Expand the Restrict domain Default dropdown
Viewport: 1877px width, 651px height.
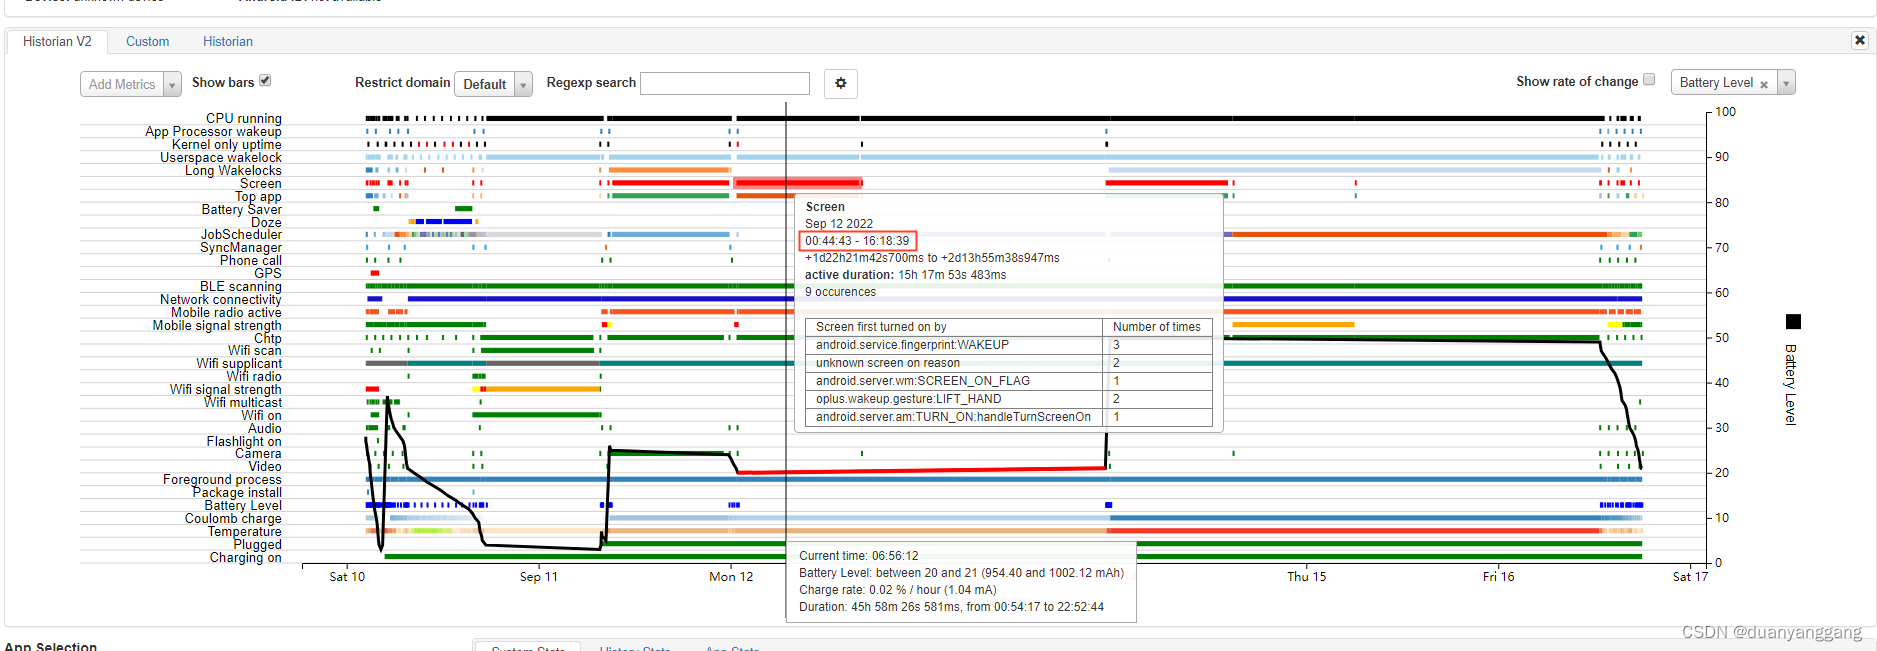click(493, 84)
